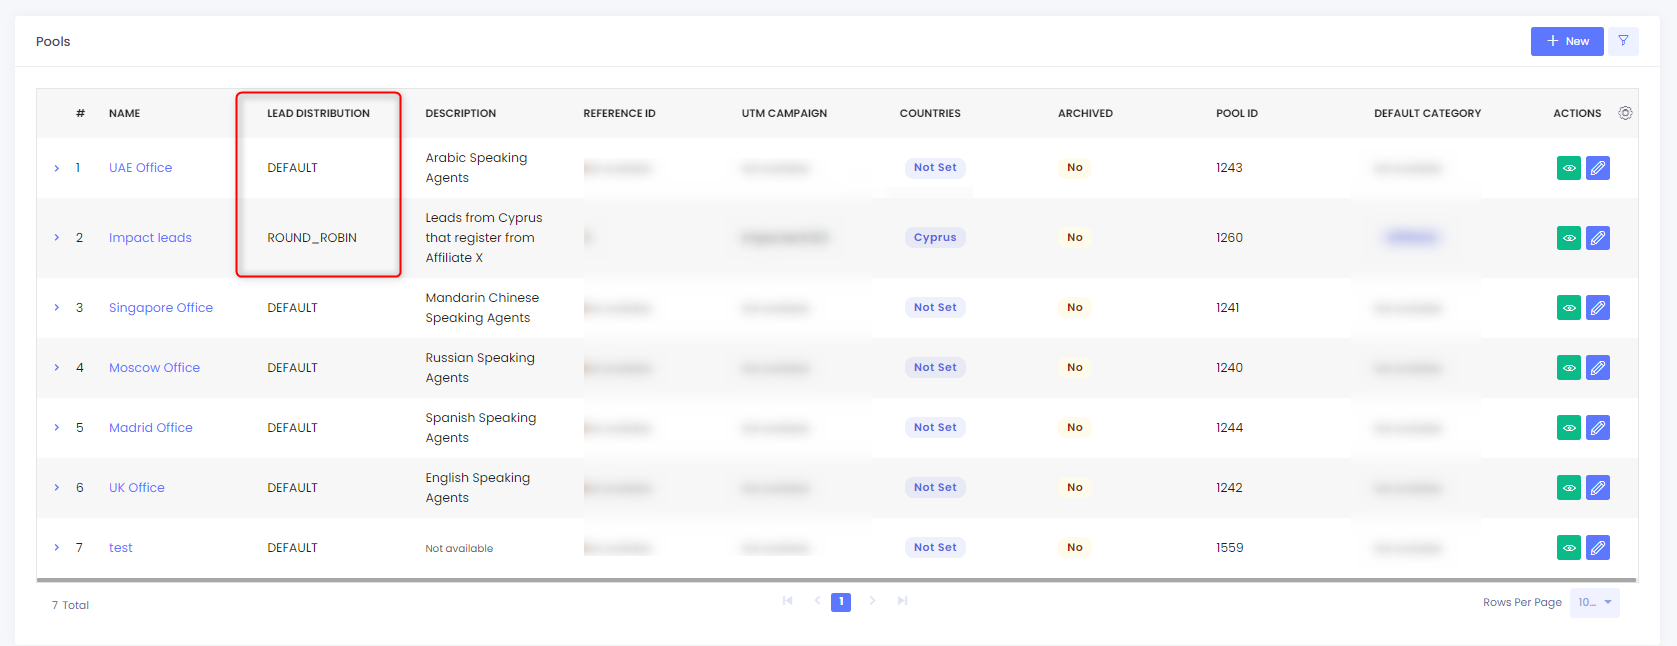Open table column settings gear
Viewport: 1677px width, 646px height.
point(1625,113)
